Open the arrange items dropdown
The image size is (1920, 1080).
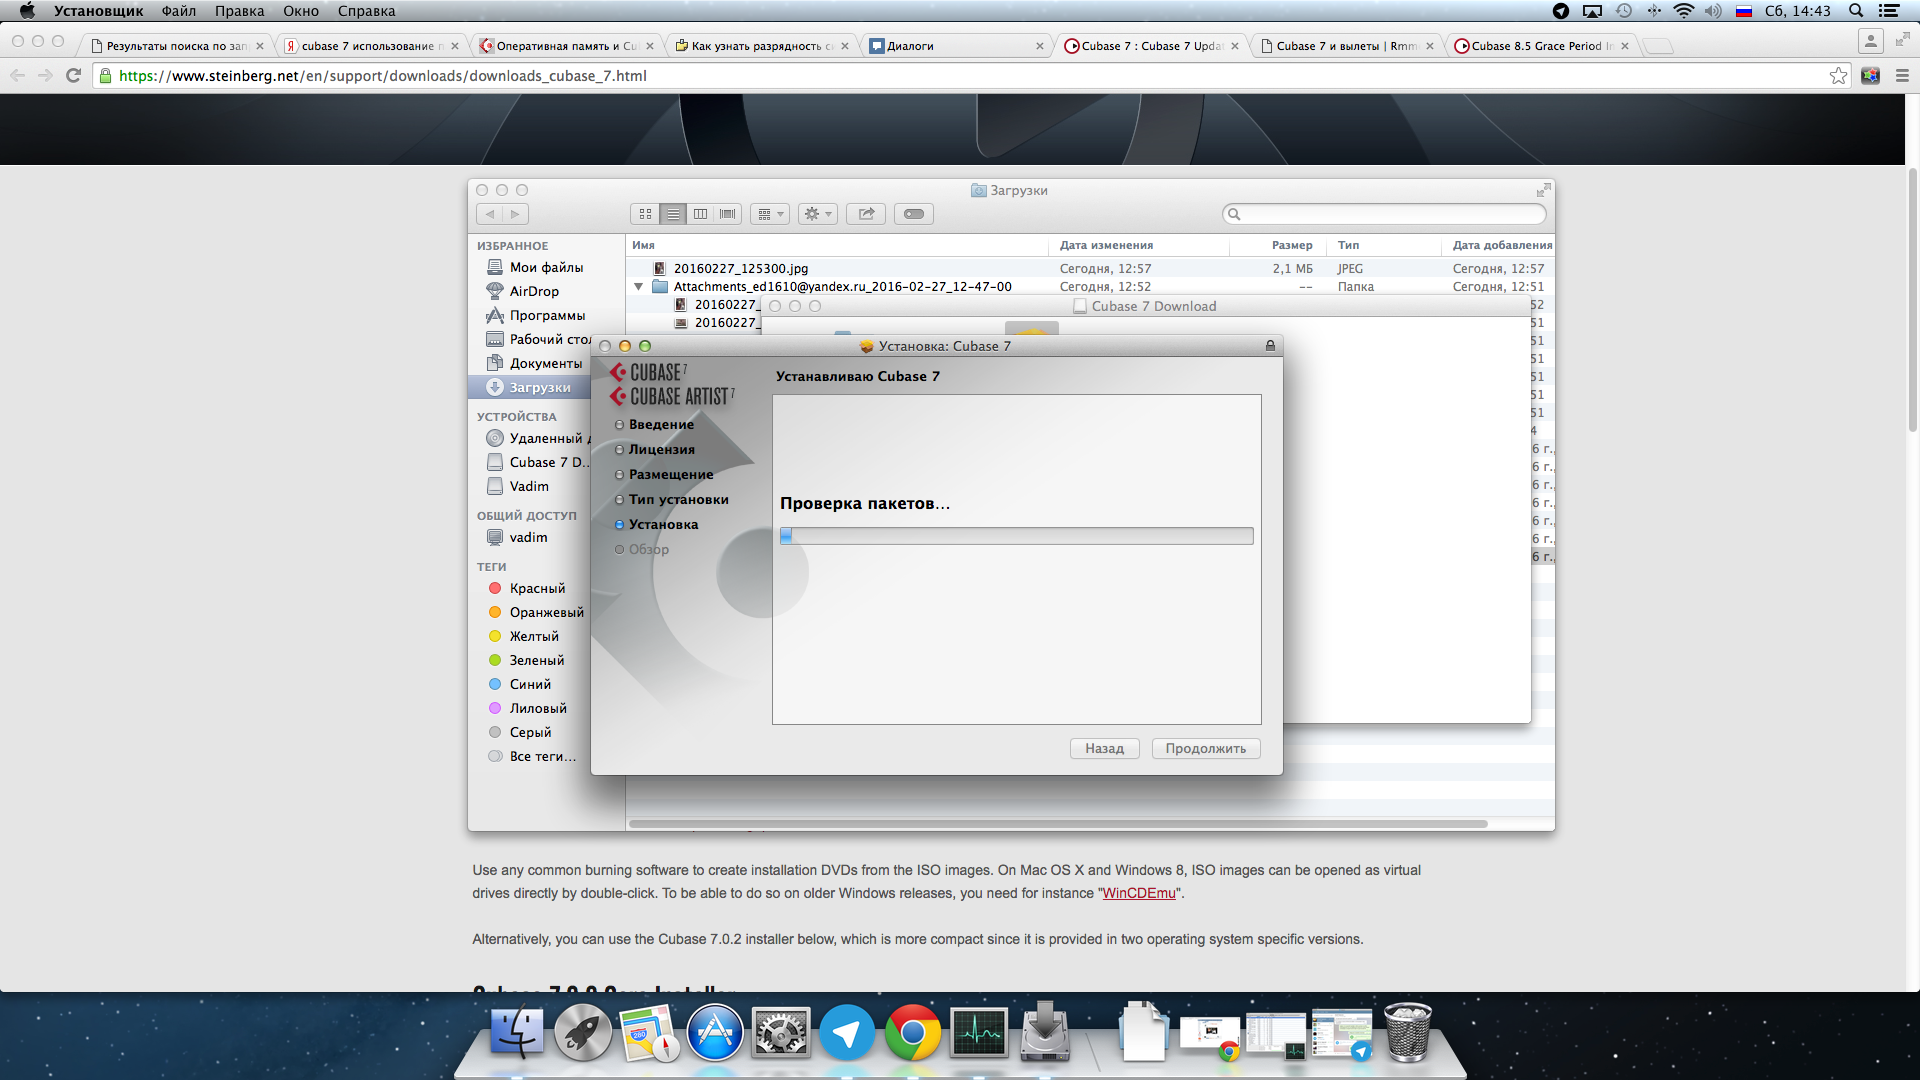point(770,214)
